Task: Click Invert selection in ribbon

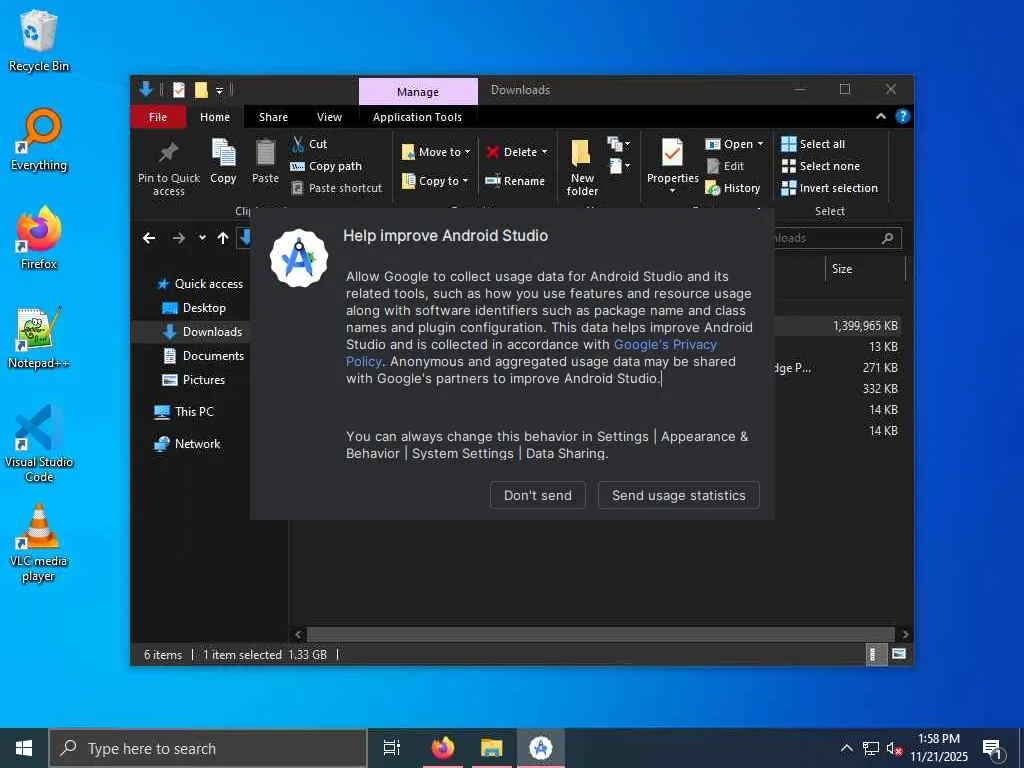Action: pyautogui.click(x=829, y=188)
